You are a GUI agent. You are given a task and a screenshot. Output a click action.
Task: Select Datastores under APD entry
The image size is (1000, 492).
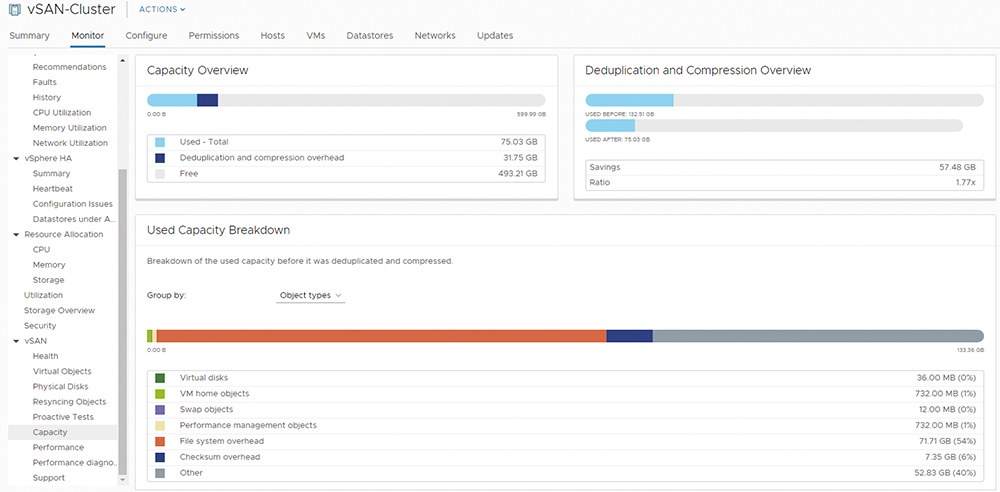[74, 219]
